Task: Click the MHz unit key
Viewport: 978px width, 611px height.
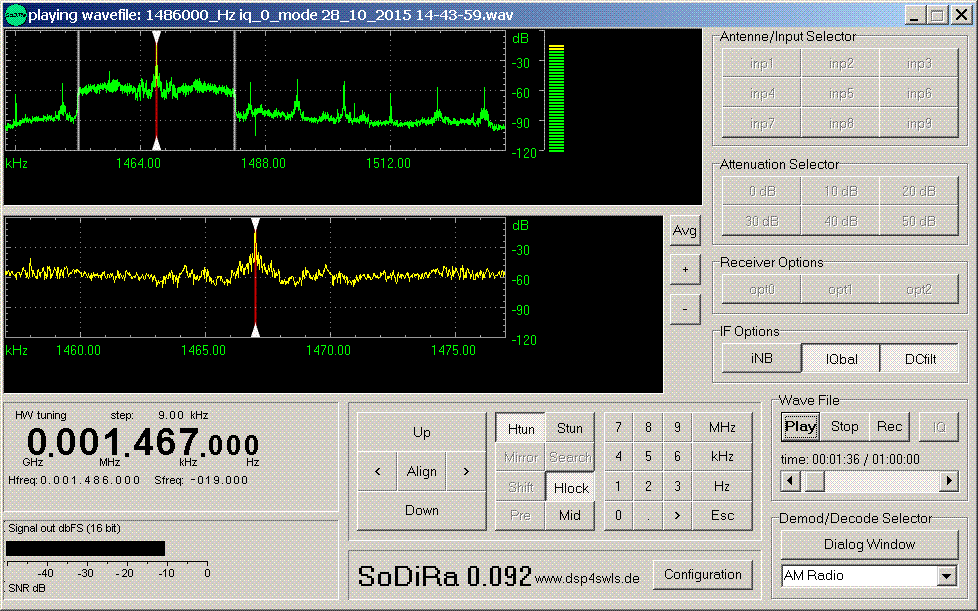Action: 722,428
